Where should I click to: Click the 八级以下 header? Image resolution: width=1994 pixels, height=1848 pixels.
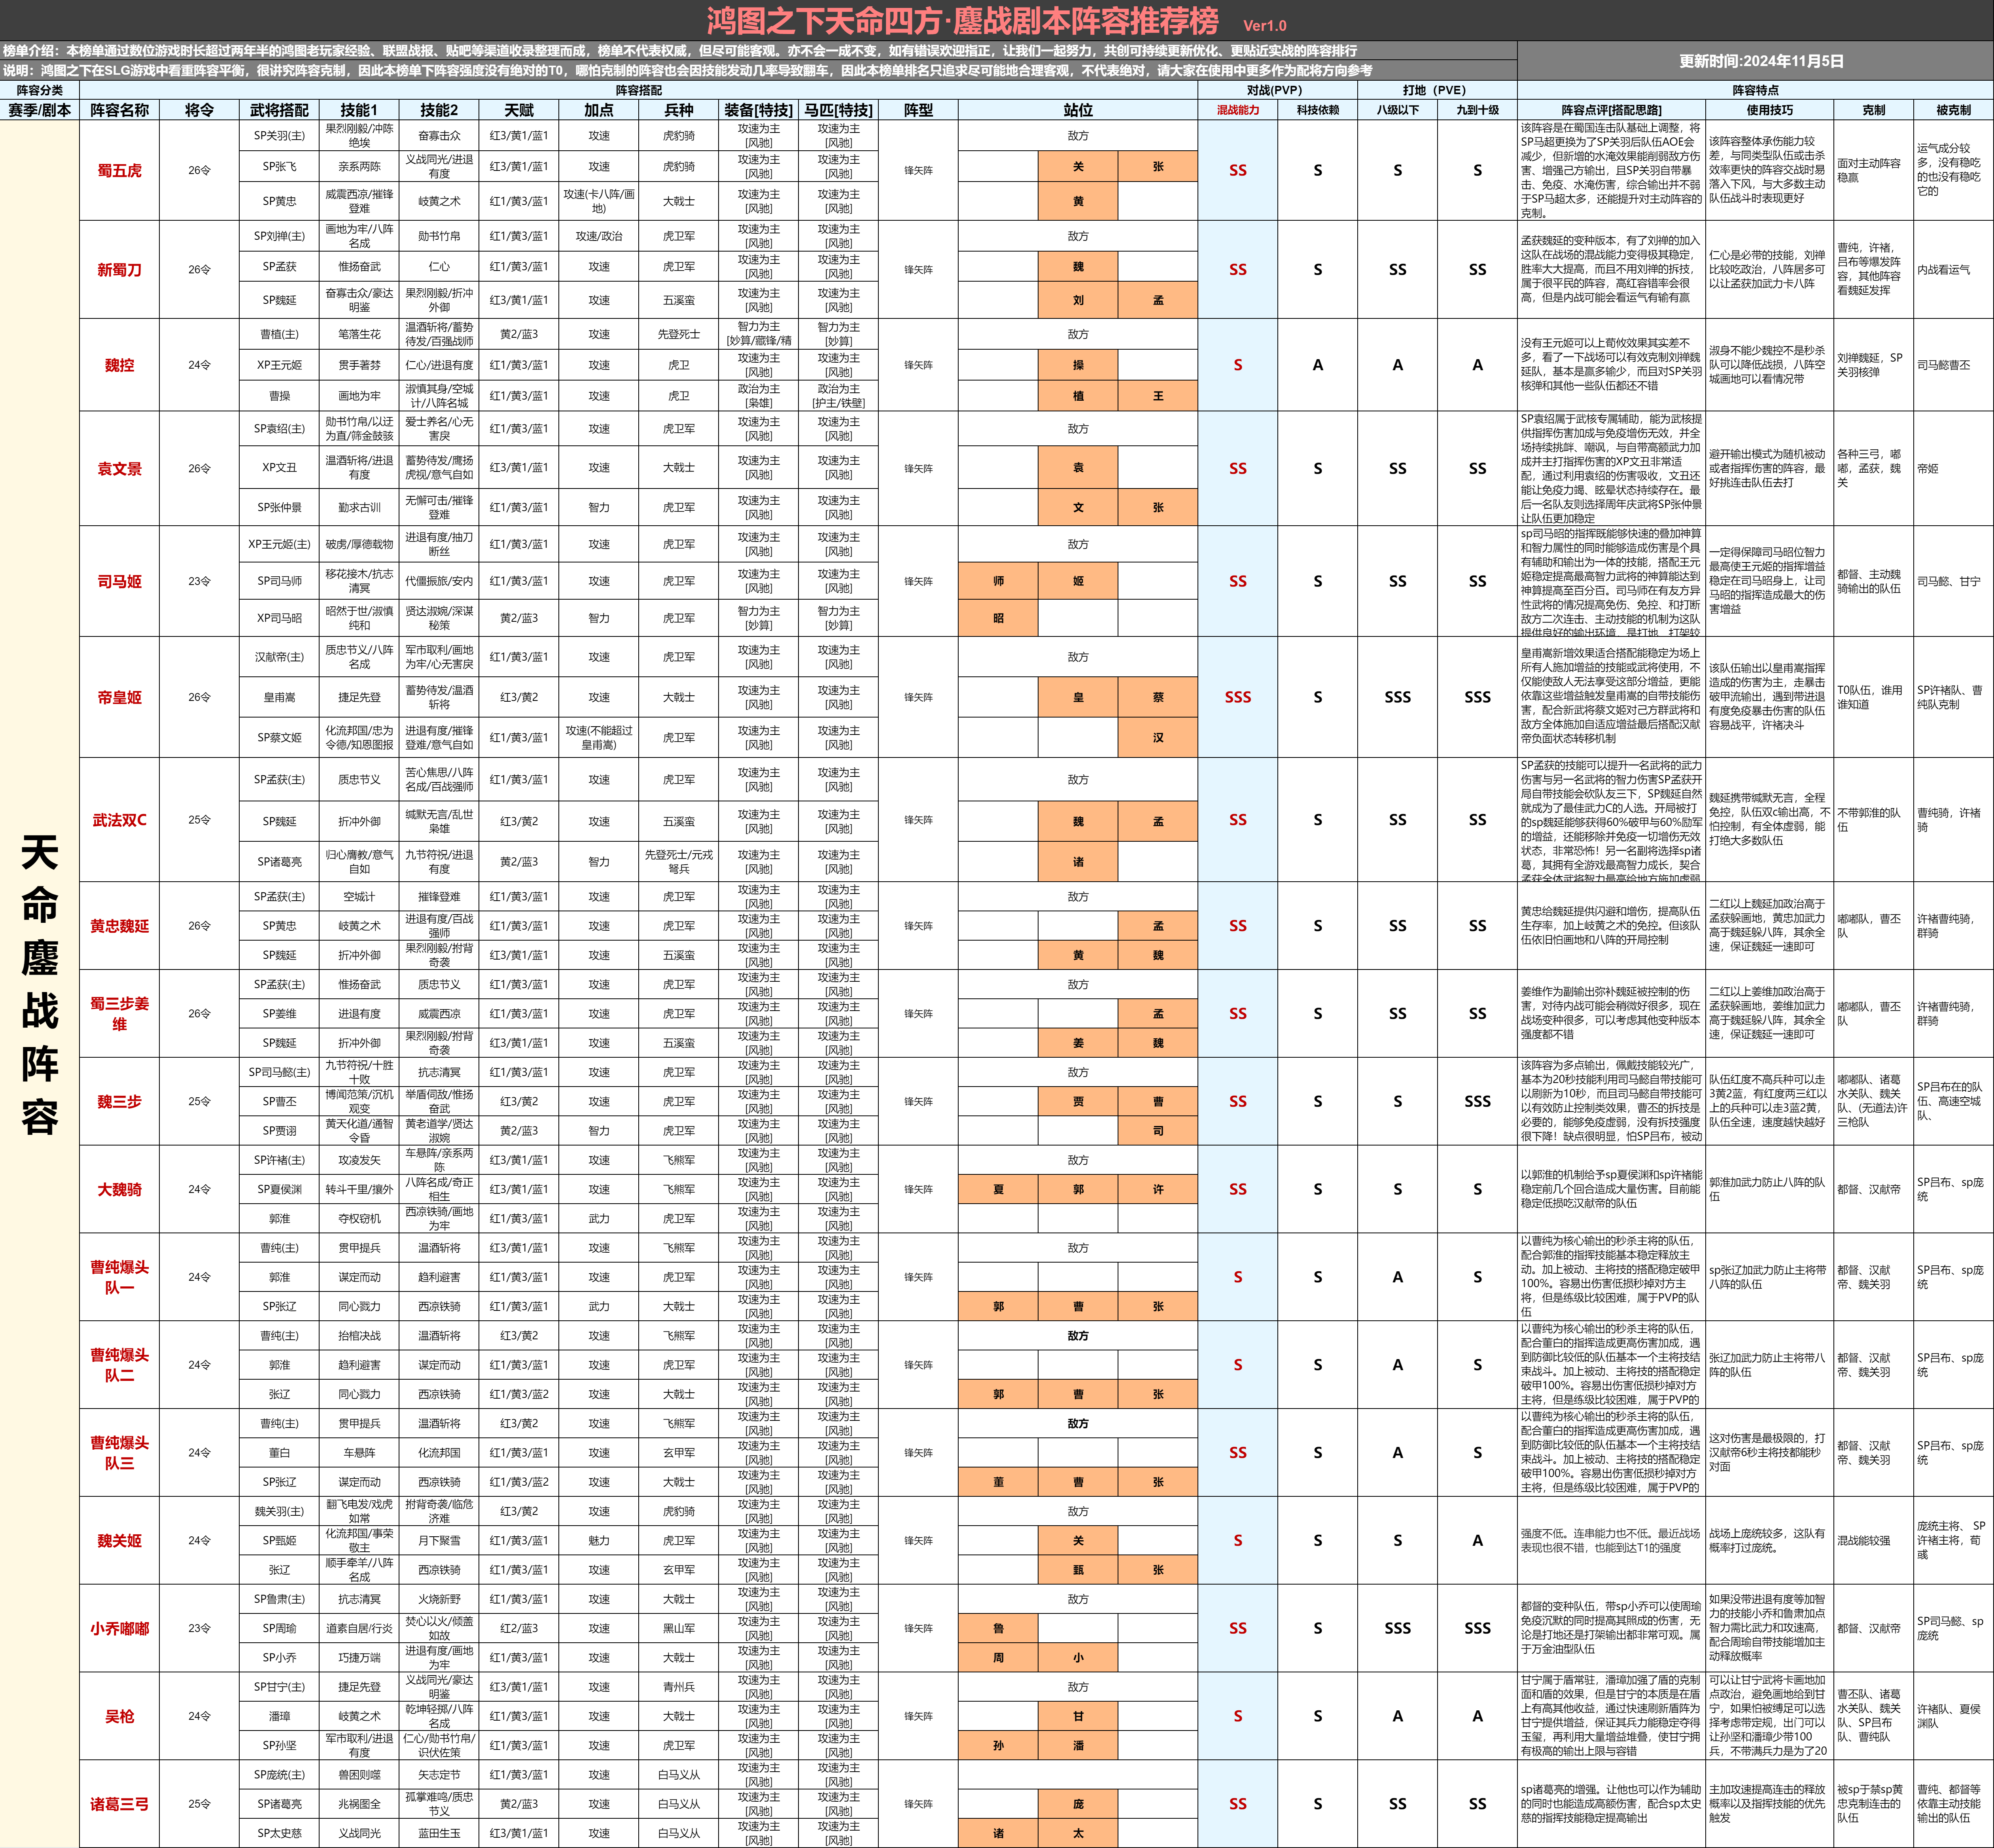(x=1398, y=110)
